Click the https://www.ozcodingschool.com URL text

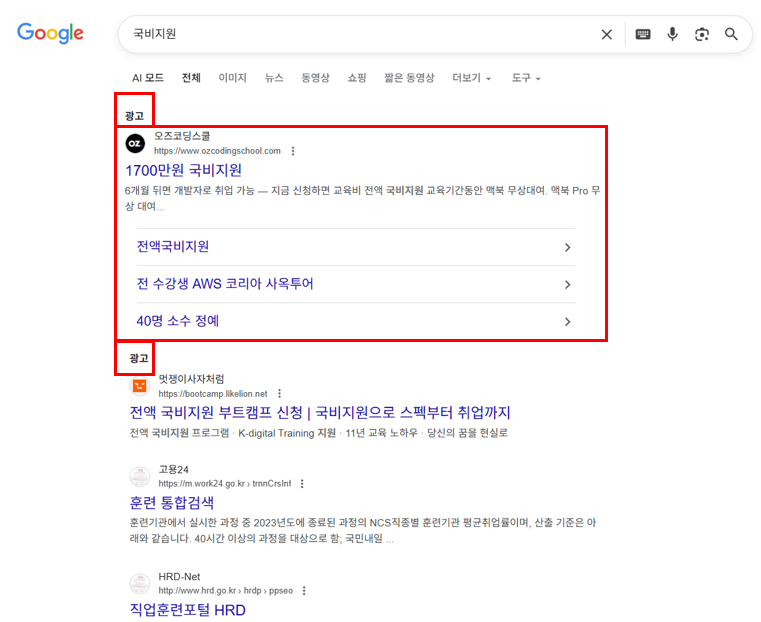tap(217, 151)
